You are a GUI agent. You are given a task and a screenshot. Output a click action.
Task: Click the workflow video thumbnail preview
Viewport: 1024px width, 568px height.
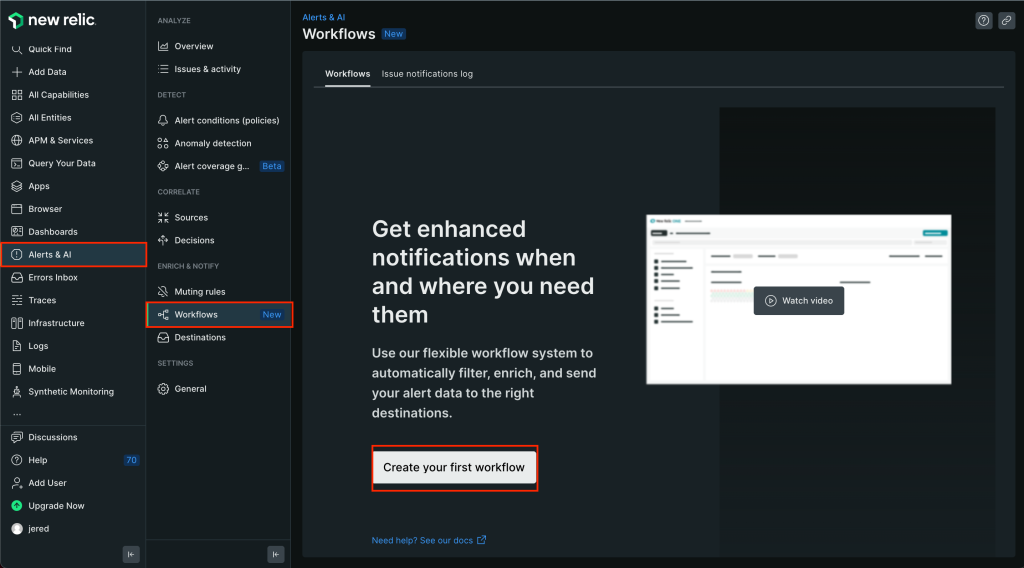pyautogui.click(x=799, y=300)
